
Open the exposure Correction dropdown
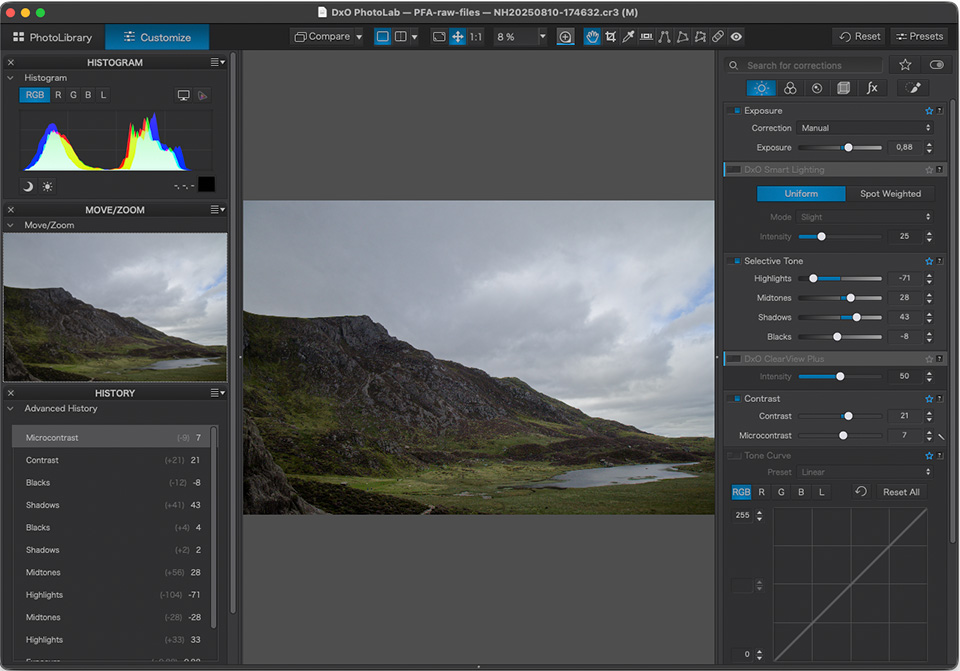coord(864,128)
